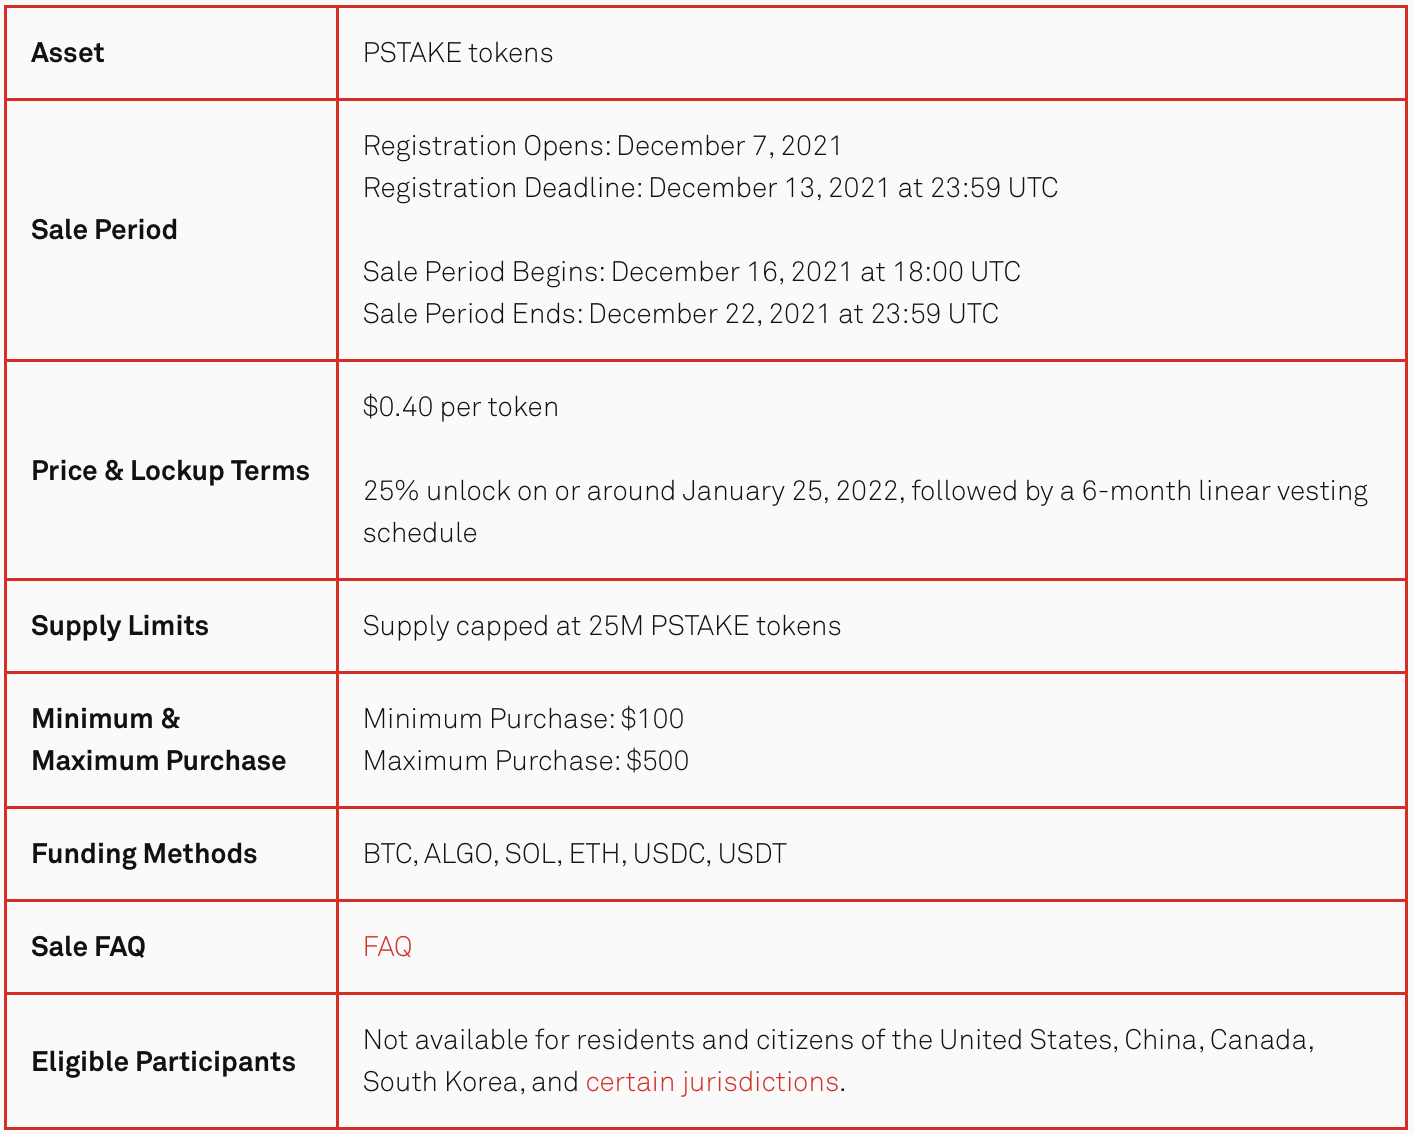This screenshot has width=1414, height=1134.
Task: Click the Minimum Purchase: $100 line
Action: (x=523, y=719)
